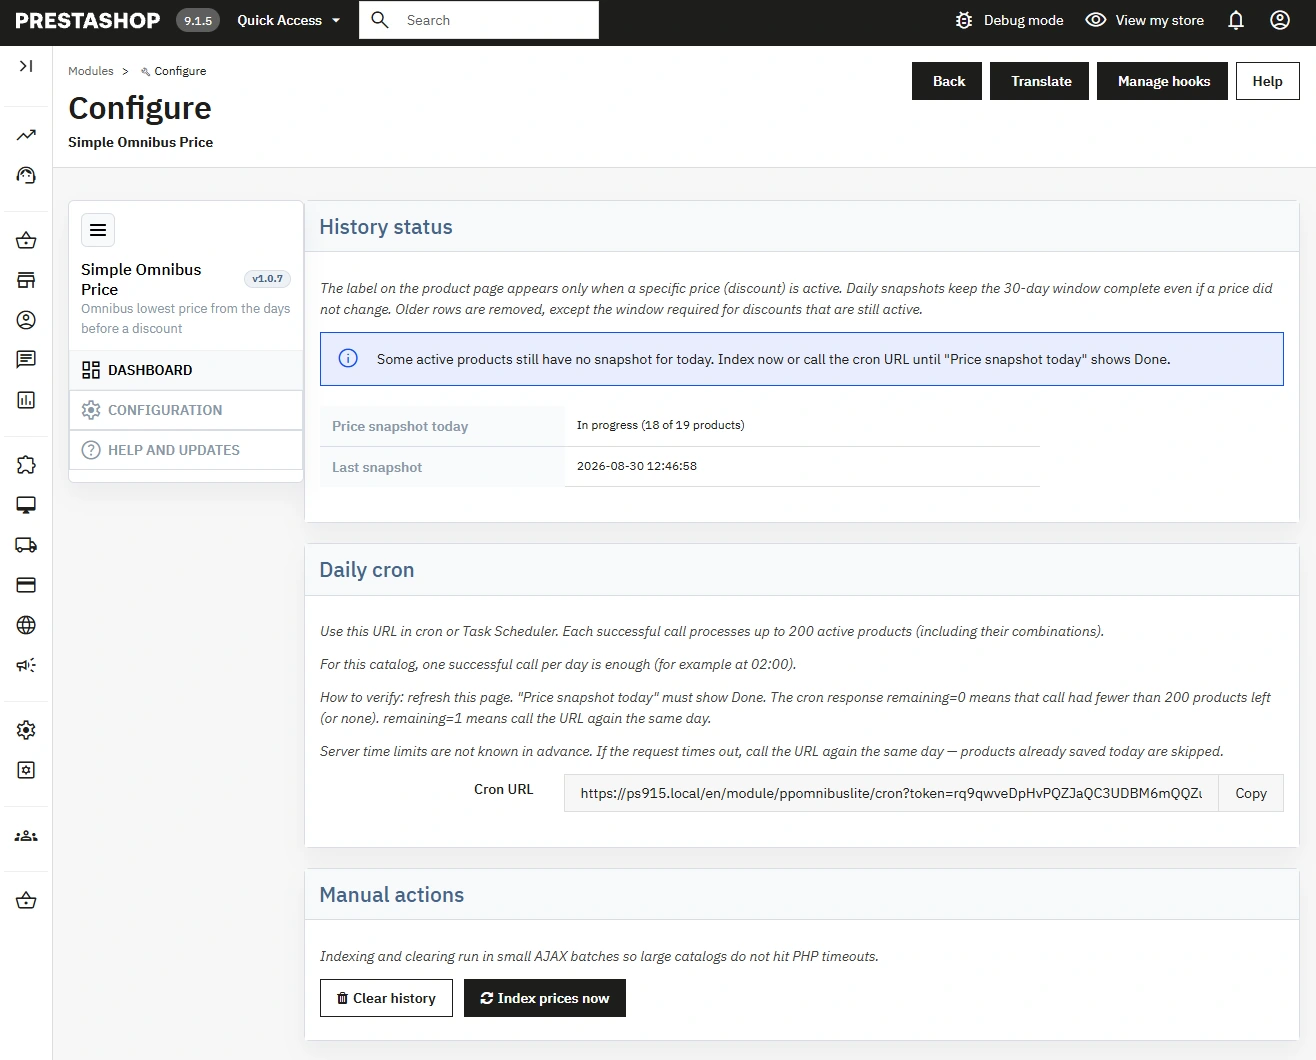Viewport: 1316px width, 1060px height.
Task: Open View my store link
Action: [1145, 20]
